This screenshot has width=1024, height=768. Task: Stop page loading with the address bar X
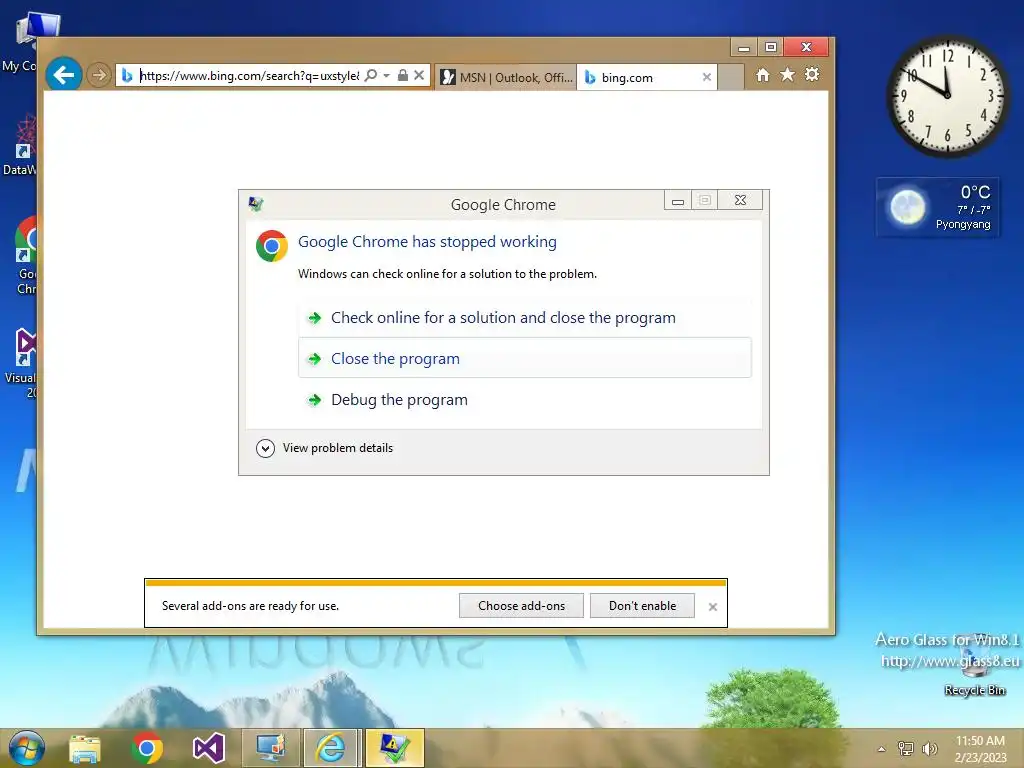click(419, 75)
